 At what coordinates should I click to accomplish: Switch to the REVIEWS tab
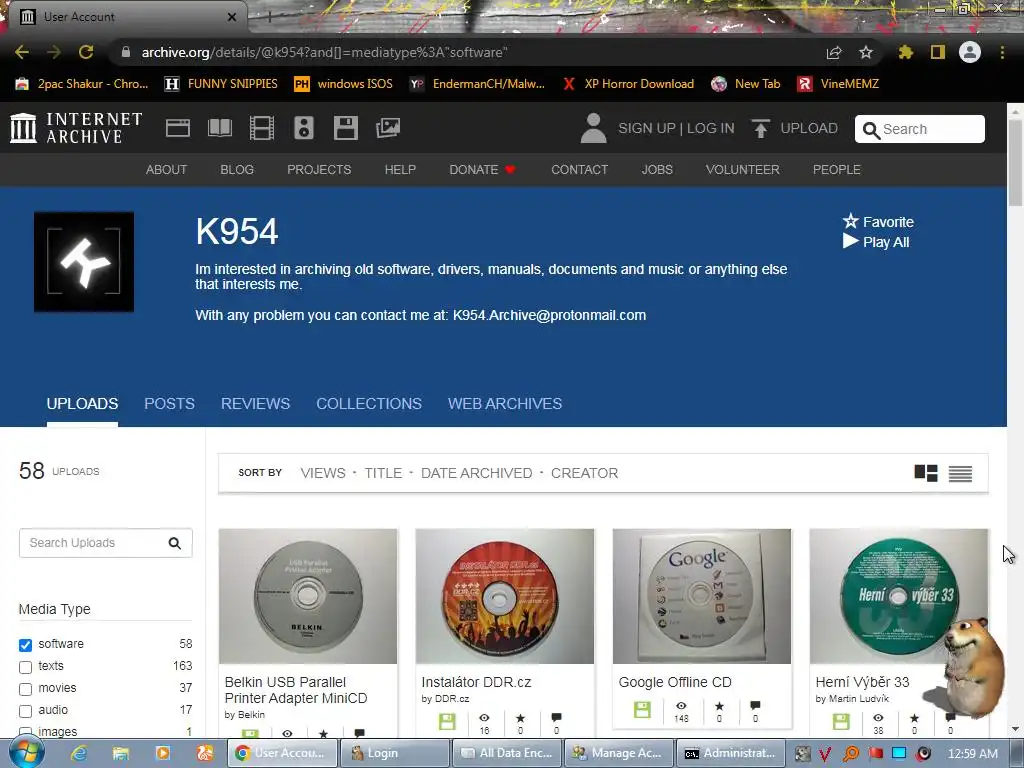click(255, 404)
